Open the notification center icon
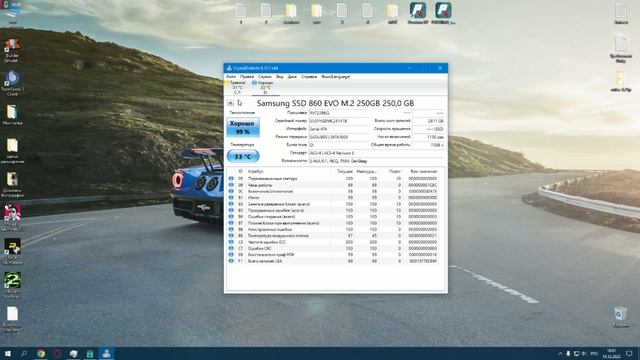 pos(629,353)
